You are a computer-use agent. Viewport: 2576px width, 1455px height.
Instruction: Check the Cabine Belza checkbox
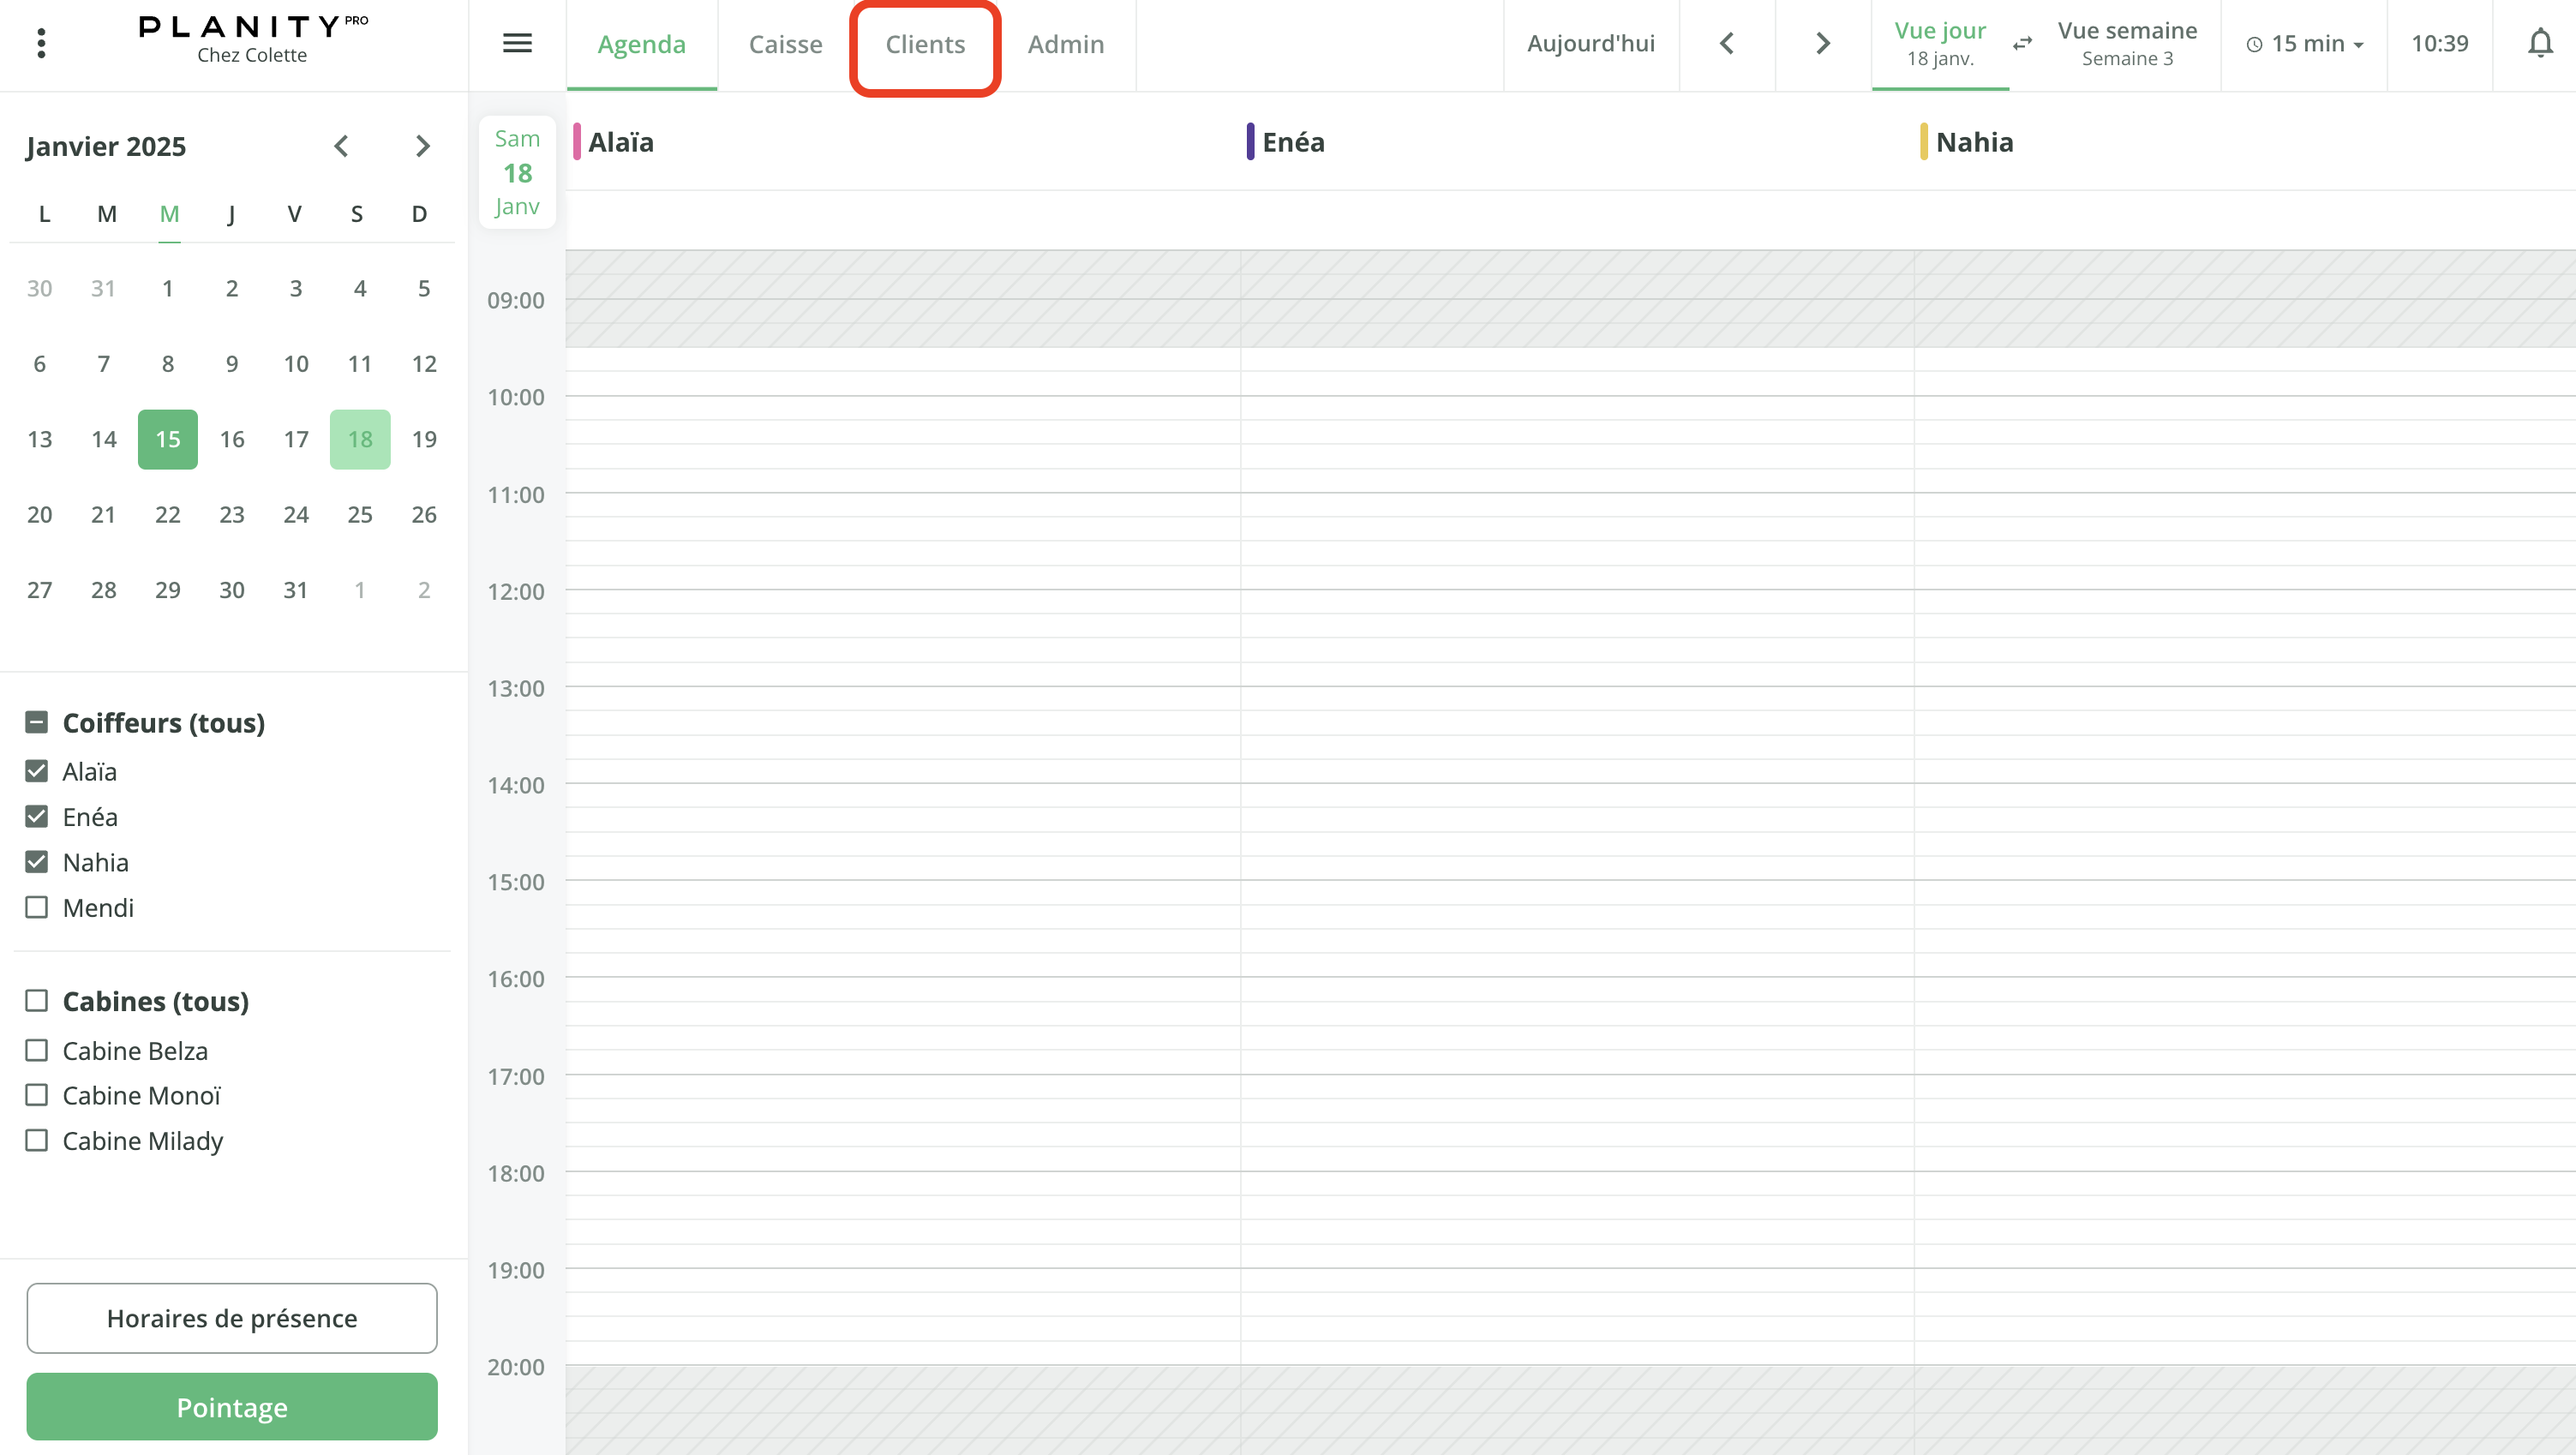(37, 1050)
